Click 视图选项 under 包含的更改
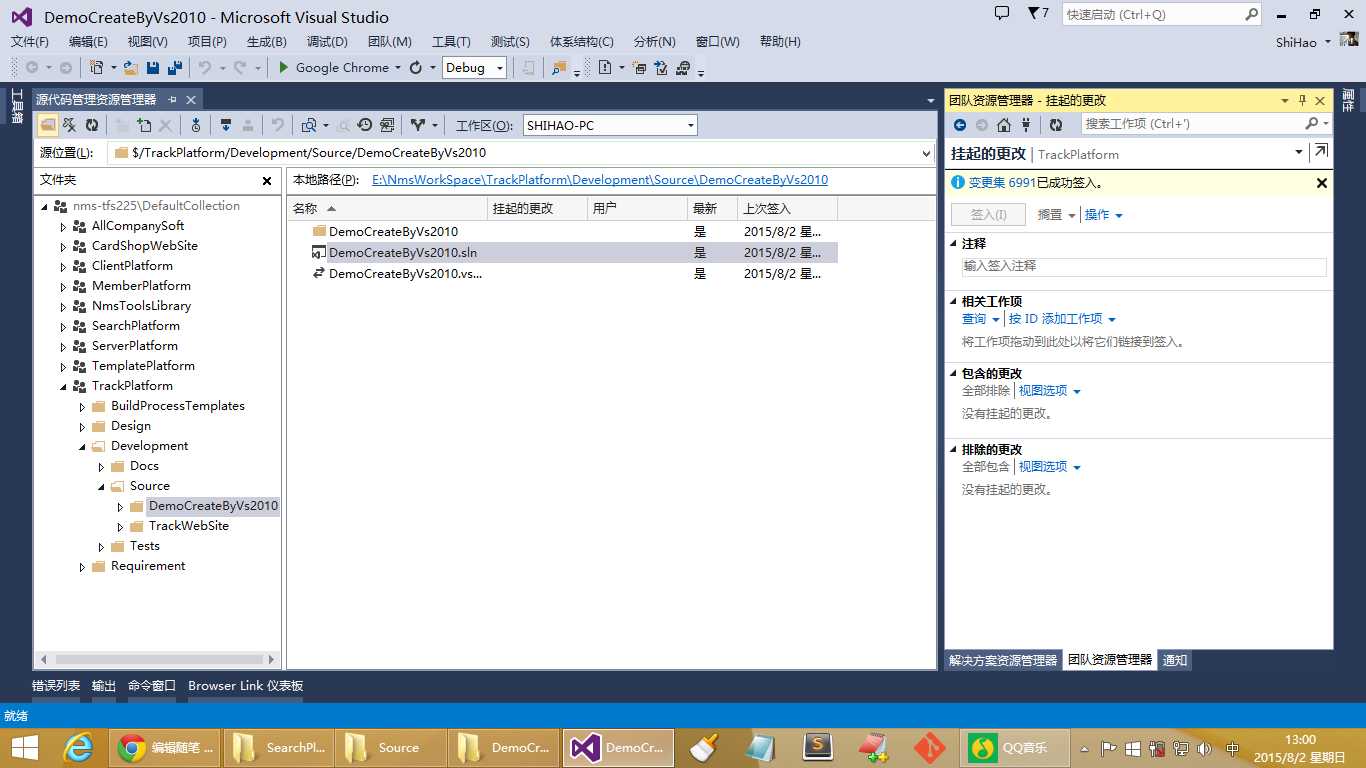The image size is (1366, 768). (1043, 391)
